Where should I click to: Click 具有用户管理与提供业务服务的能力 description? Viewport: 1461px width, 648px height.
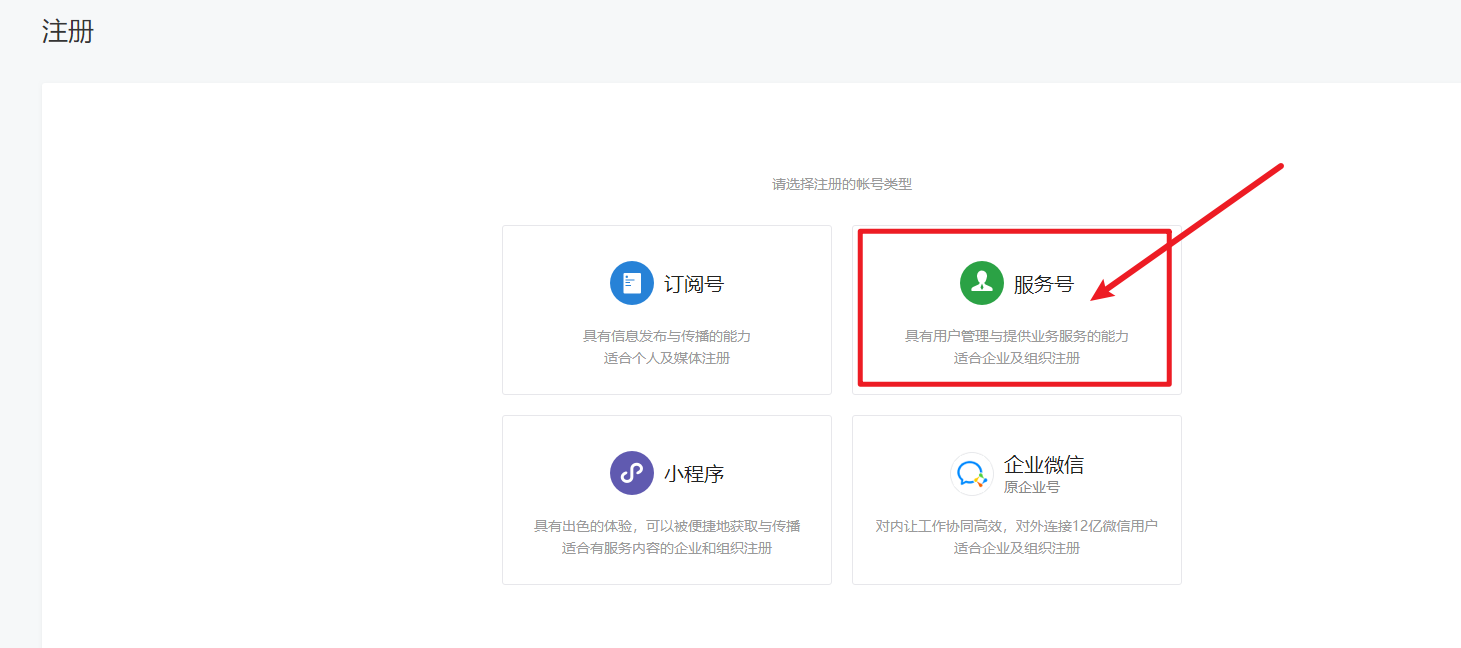pyautogui.click(x=1017, y=336)
